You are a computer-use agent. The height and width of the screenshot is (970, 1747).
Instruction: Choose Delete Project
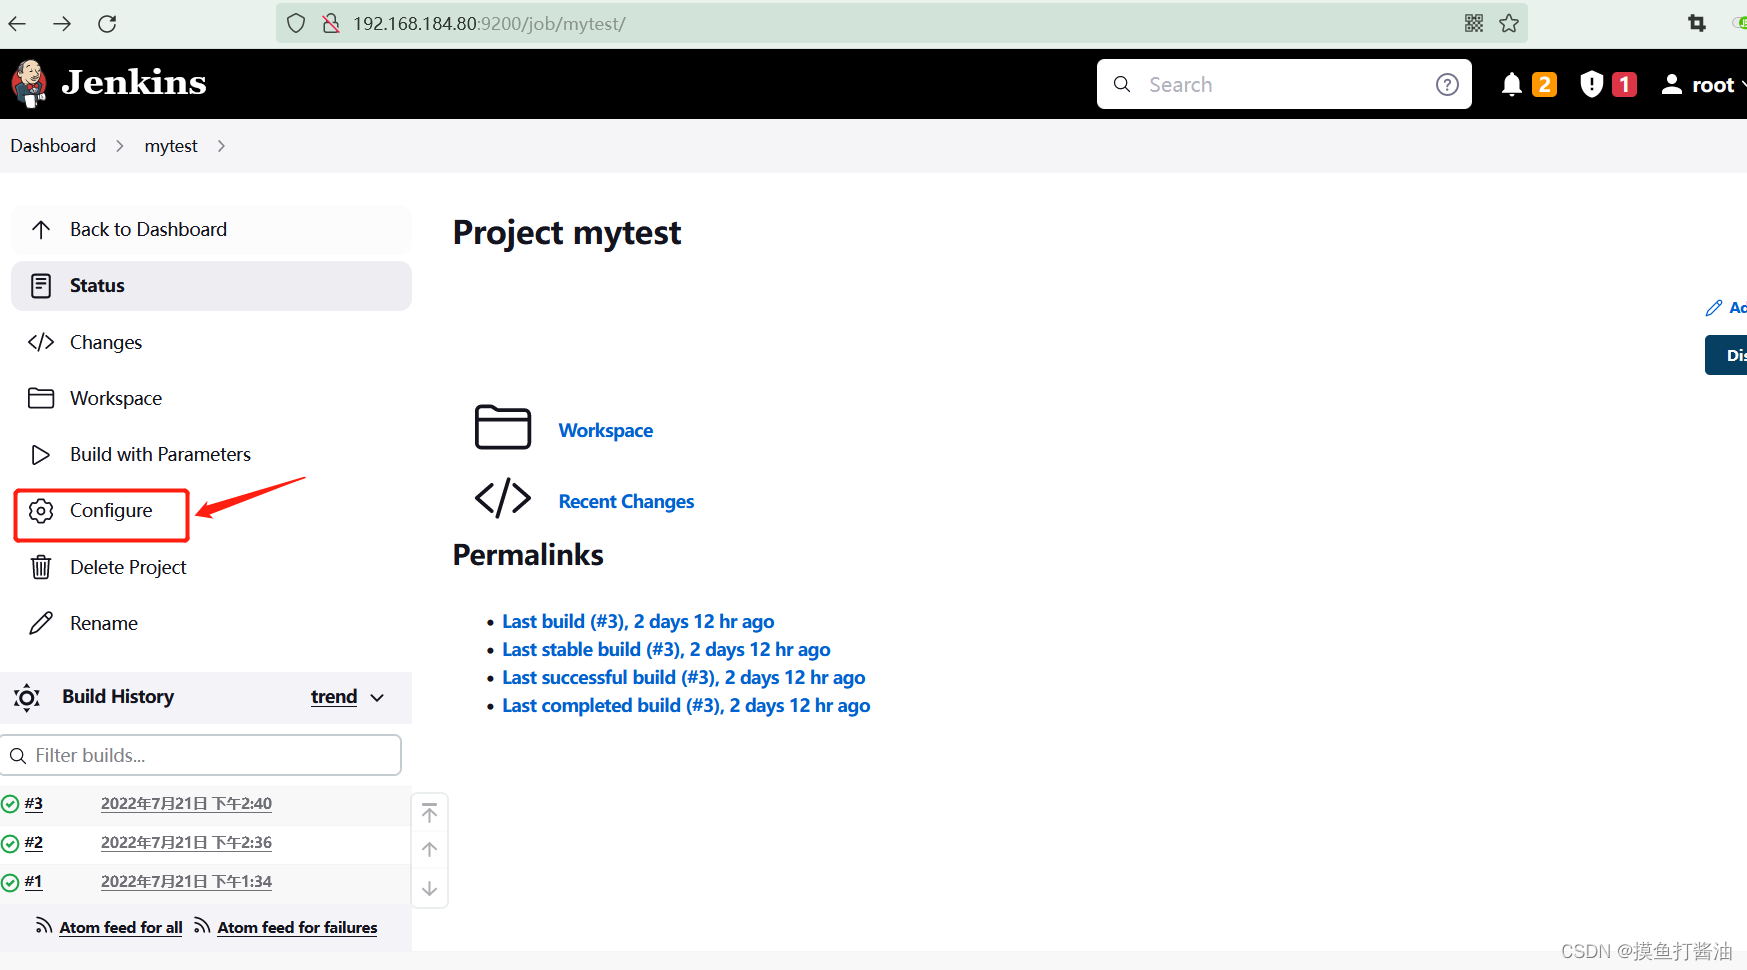pyautogui.click(x=211, y=567)
